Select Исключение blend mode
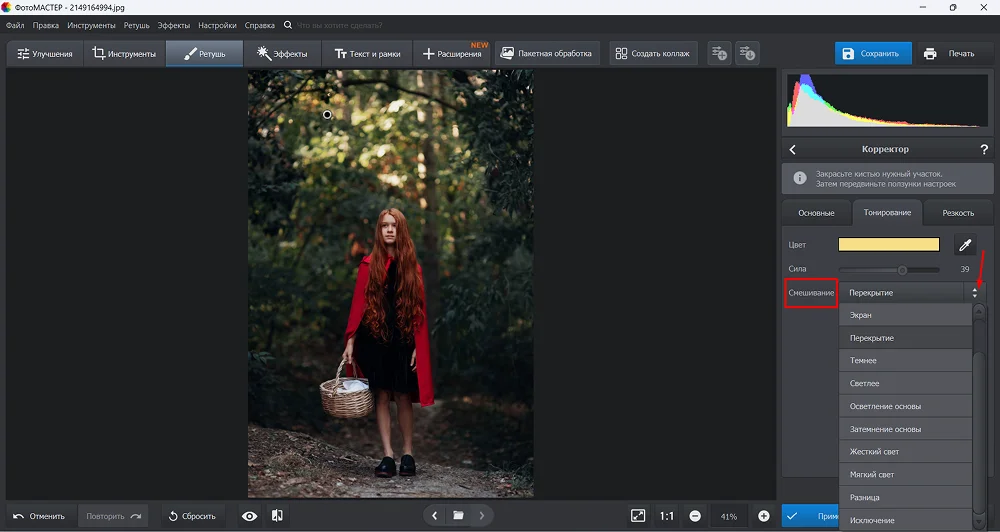This screenshot has height=532, width=1000. (x=905, y=521)
